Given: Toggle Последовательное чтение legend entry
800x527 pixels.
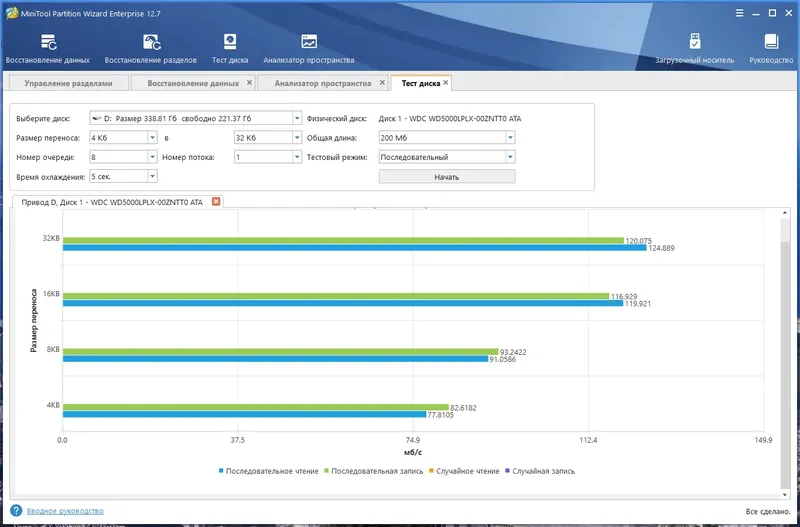Looking at the screenshot, I should (x=268, y=471).
